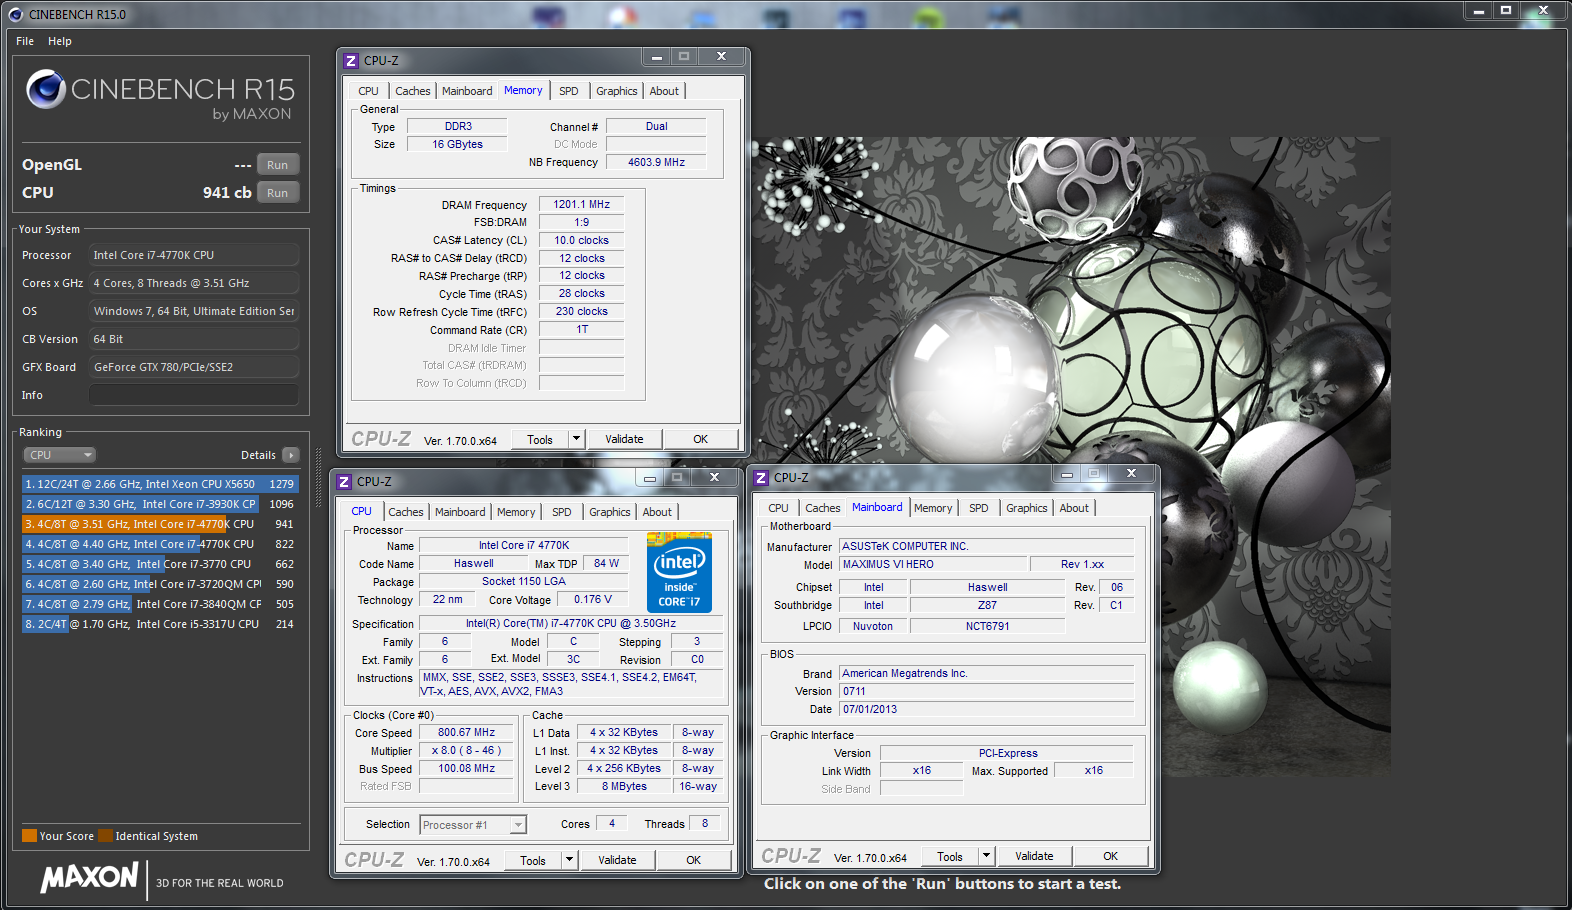Open Tools dropdown arrow in processor CPU-Z window
The height and width of the screenshot is (910, 1572).
click(569, 860)
